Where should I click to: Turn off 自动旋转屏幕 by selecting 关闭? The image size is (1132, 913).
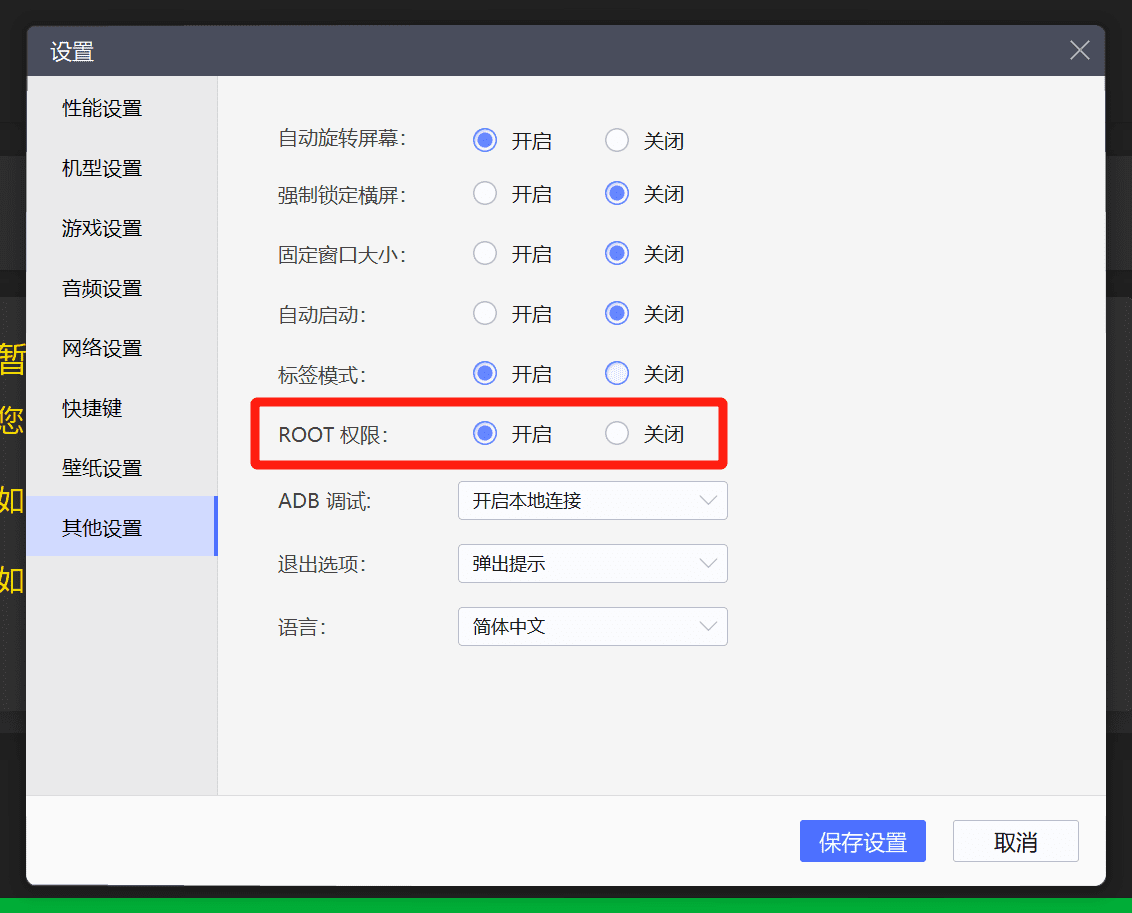tap(617, 141)
